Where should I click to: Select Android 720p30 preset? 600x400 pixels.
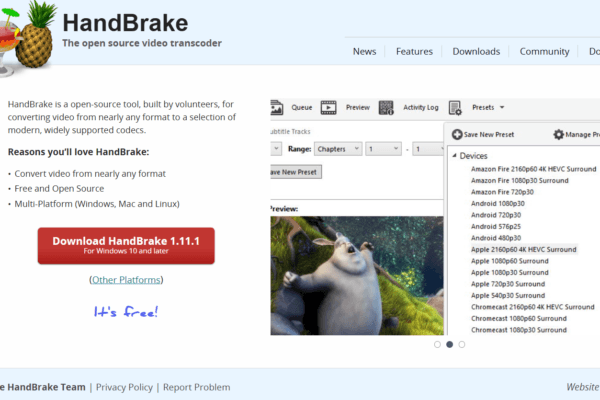click(x=496, y=215)
